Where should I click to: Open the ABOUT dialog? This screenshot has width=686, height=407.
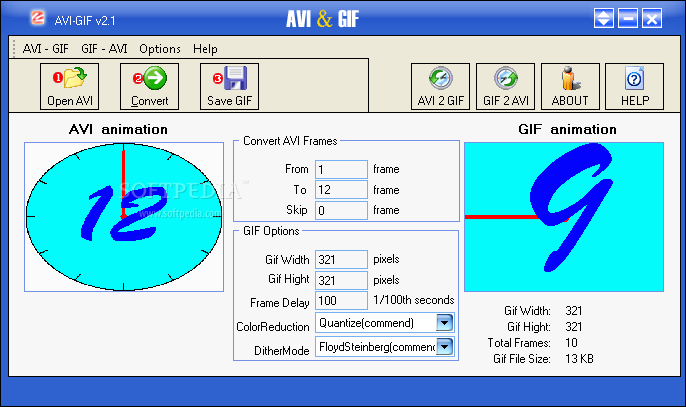click(570, 86)
